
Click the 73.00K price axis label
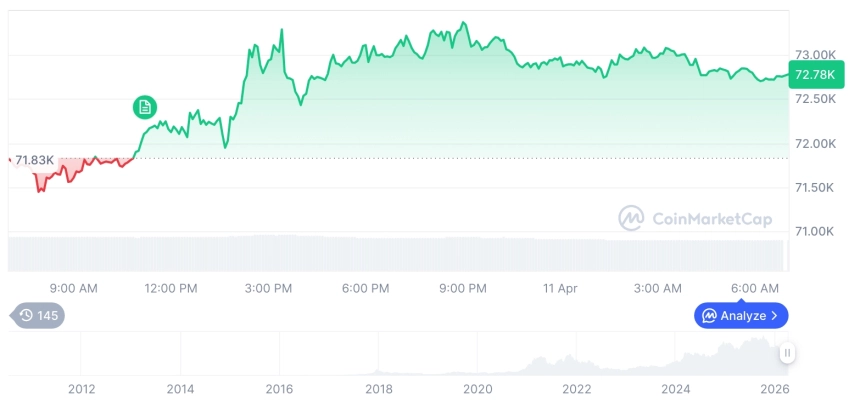click(x=814, y=54)
